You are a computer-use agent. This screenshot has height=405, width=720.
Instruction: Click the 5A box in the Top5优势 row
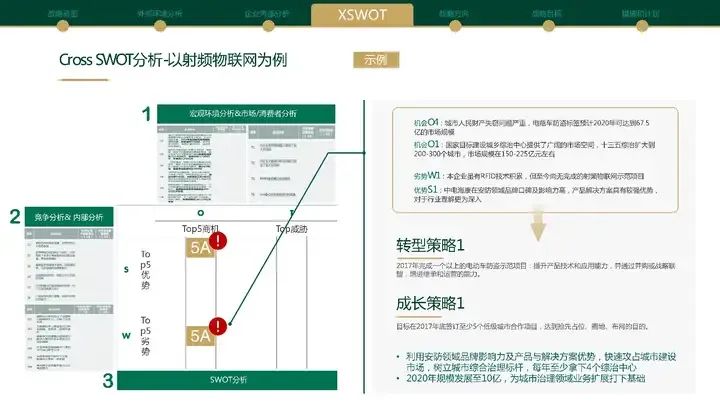pyautogui.click(x=200, y=248)
